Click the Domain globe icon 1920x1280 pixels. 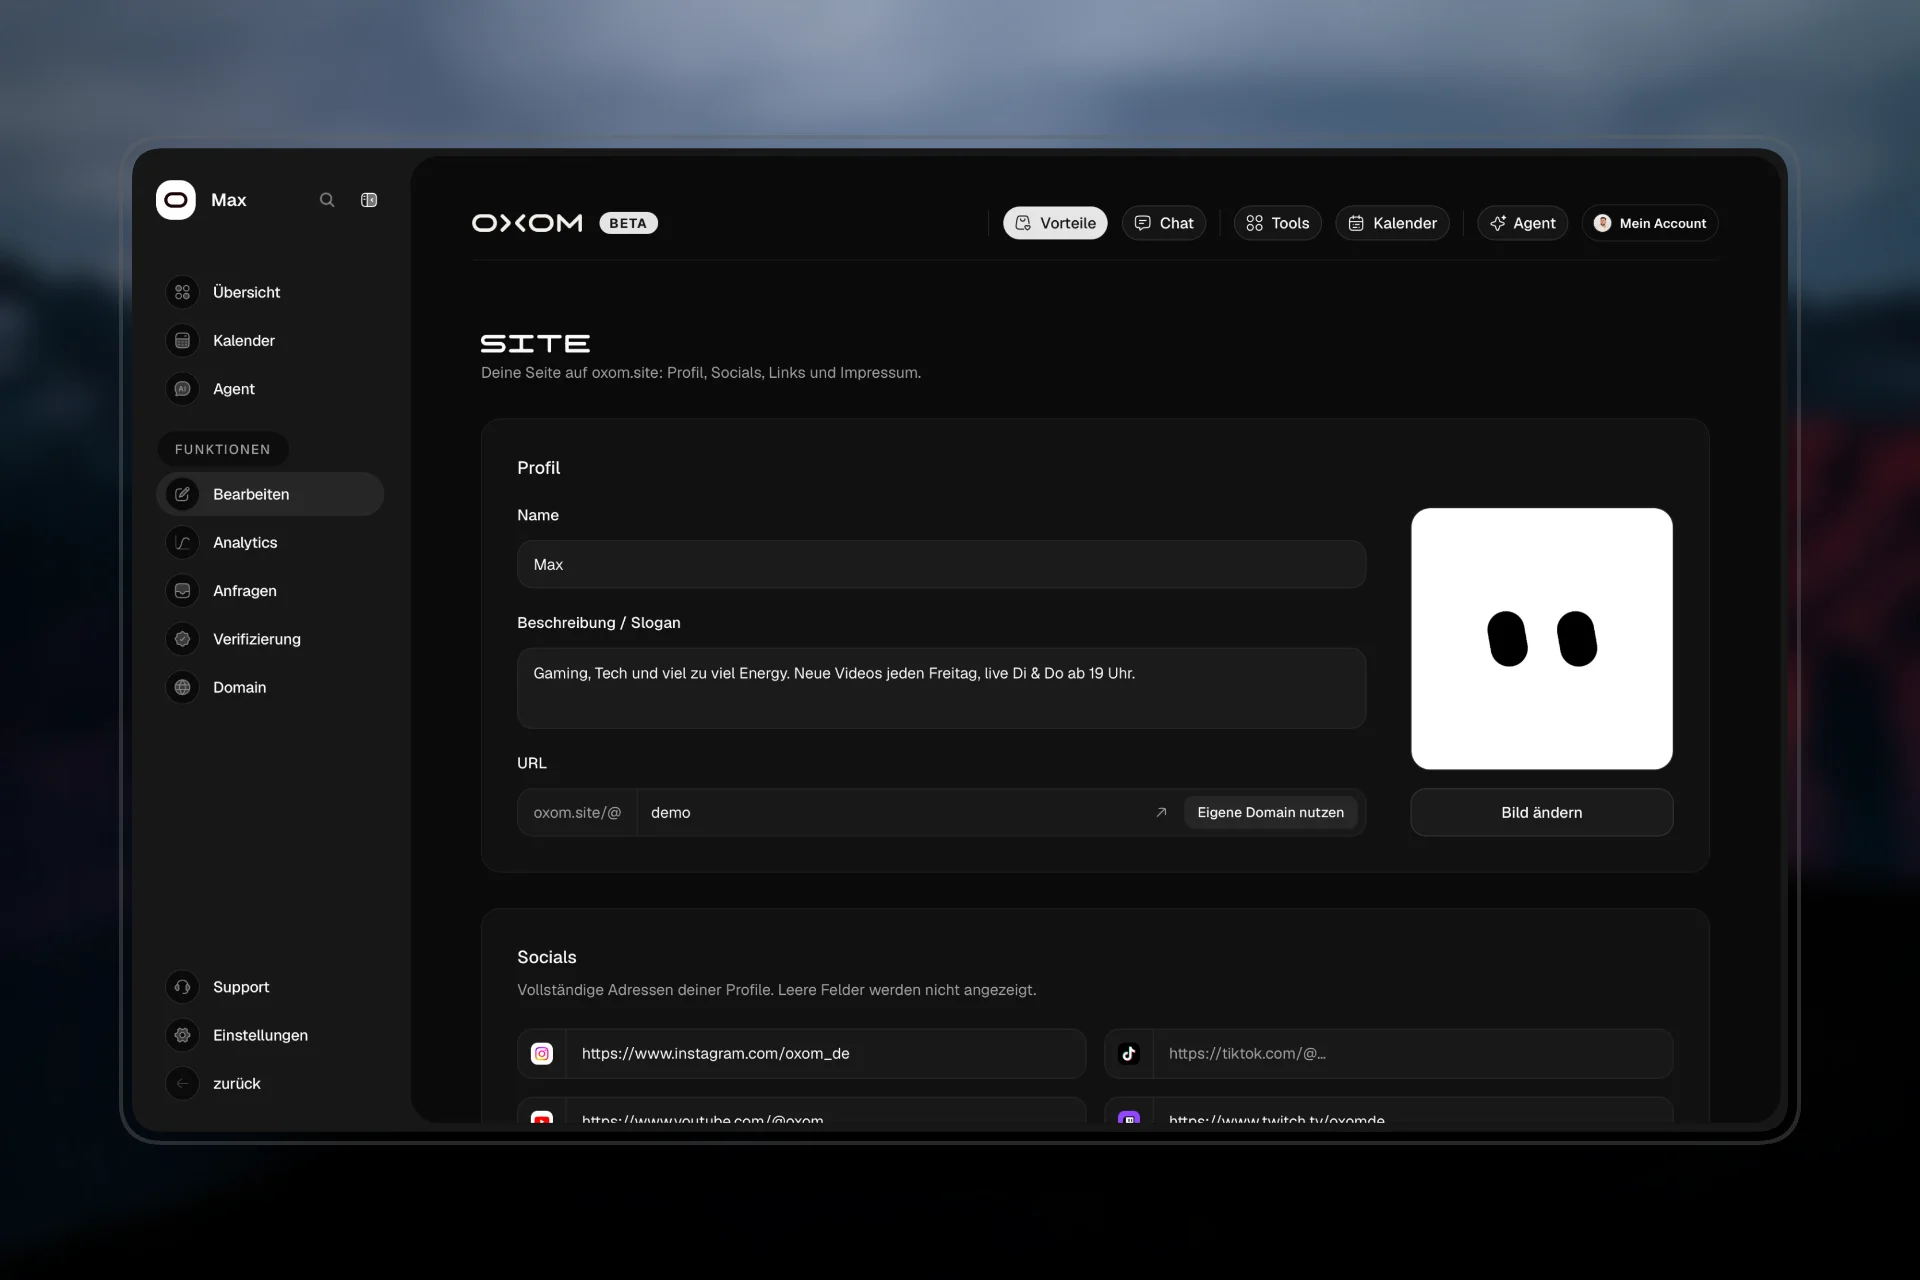click(182, 687)
